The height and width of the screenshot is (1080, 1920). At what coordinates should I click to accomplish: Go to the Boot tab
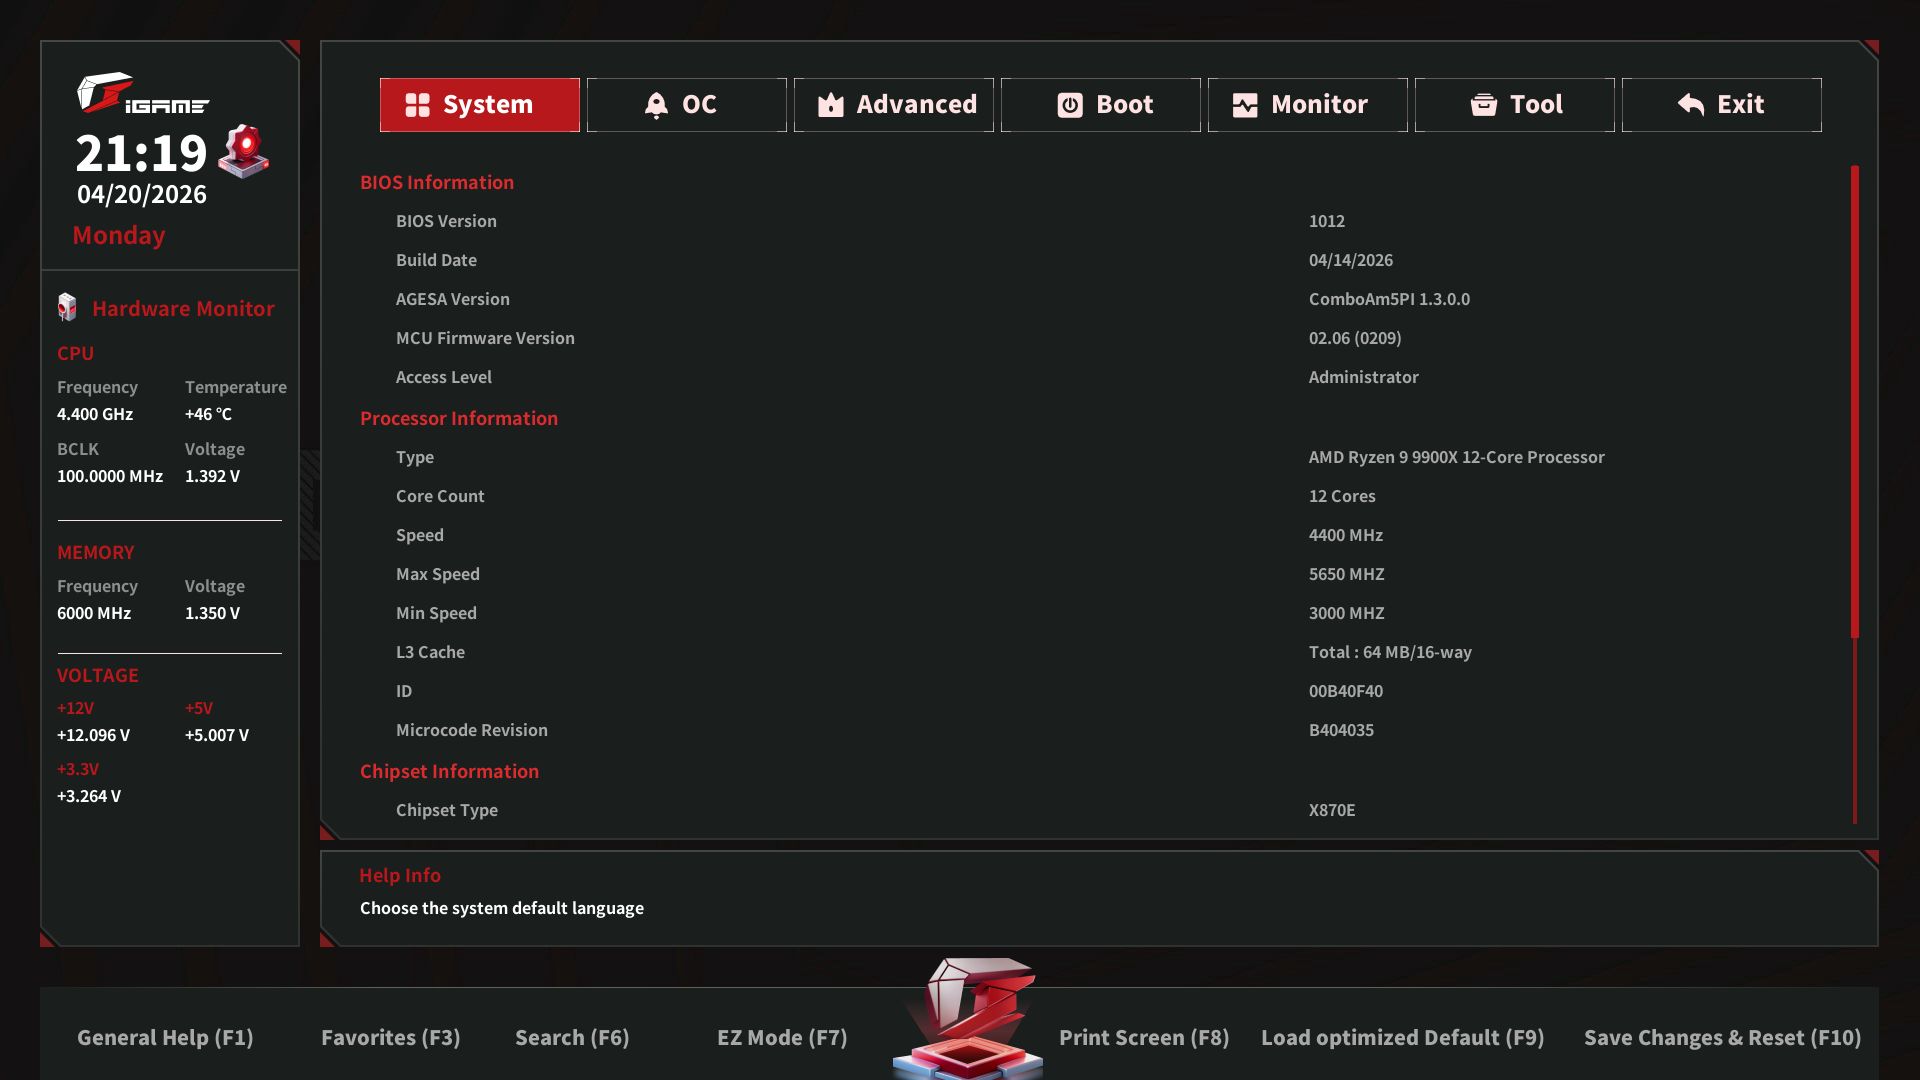(1101, 105)
